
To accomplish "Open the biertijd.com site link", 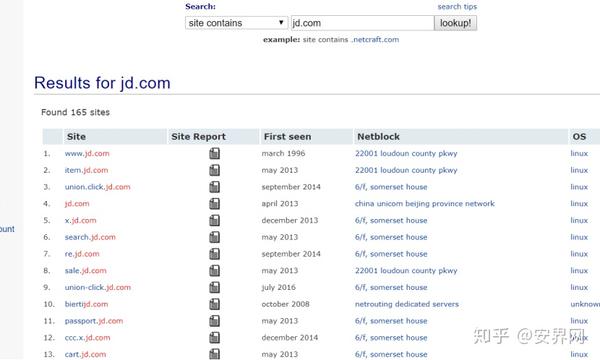I will click(x=86, y=304).
